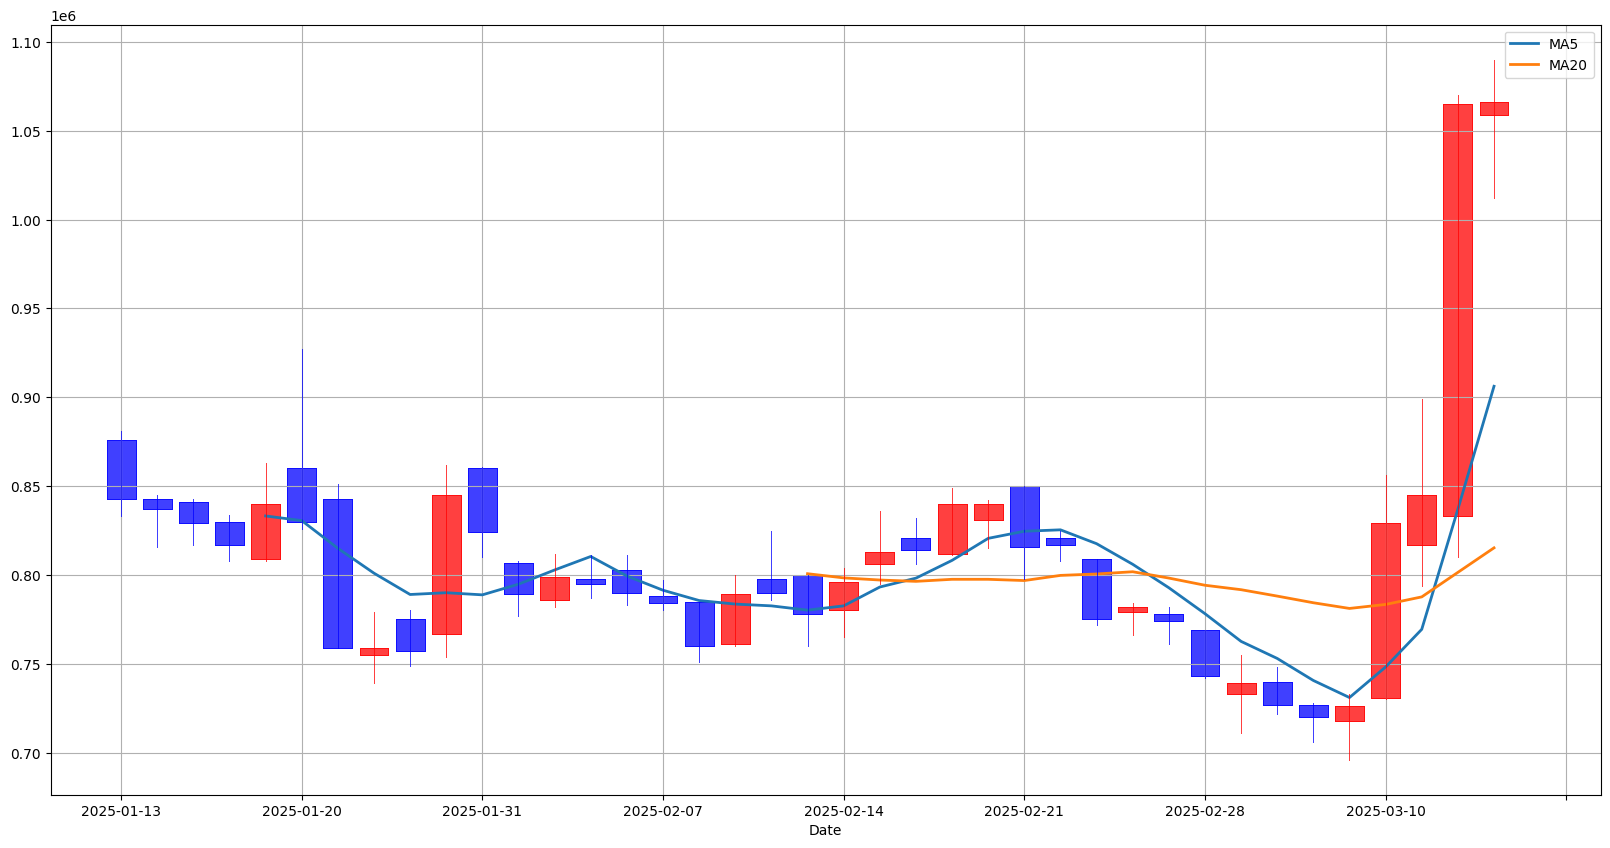Screen dimensions: 1610x848
Task: Select the blue candlestick on 2025-01-20
Action: [x=302, y=495]
